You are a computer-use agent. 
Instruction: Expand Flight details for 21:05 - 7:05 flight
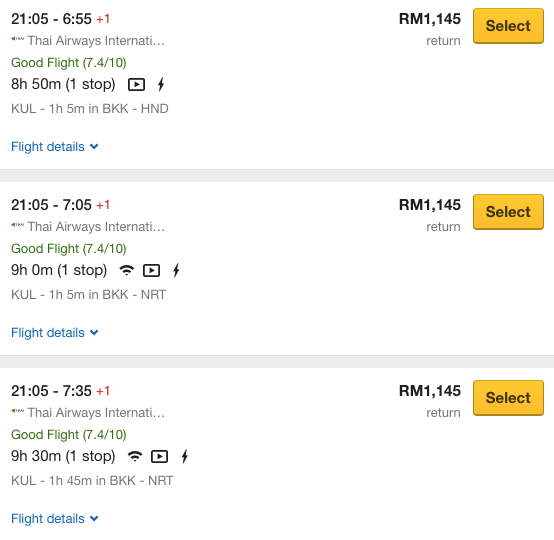(x=55, y=333)
